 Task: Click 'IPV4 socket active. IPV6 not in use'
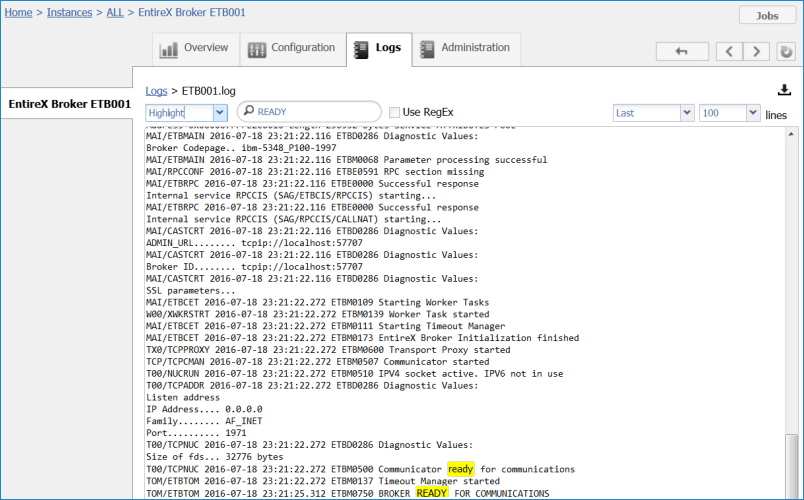click(x=354, y=373)
